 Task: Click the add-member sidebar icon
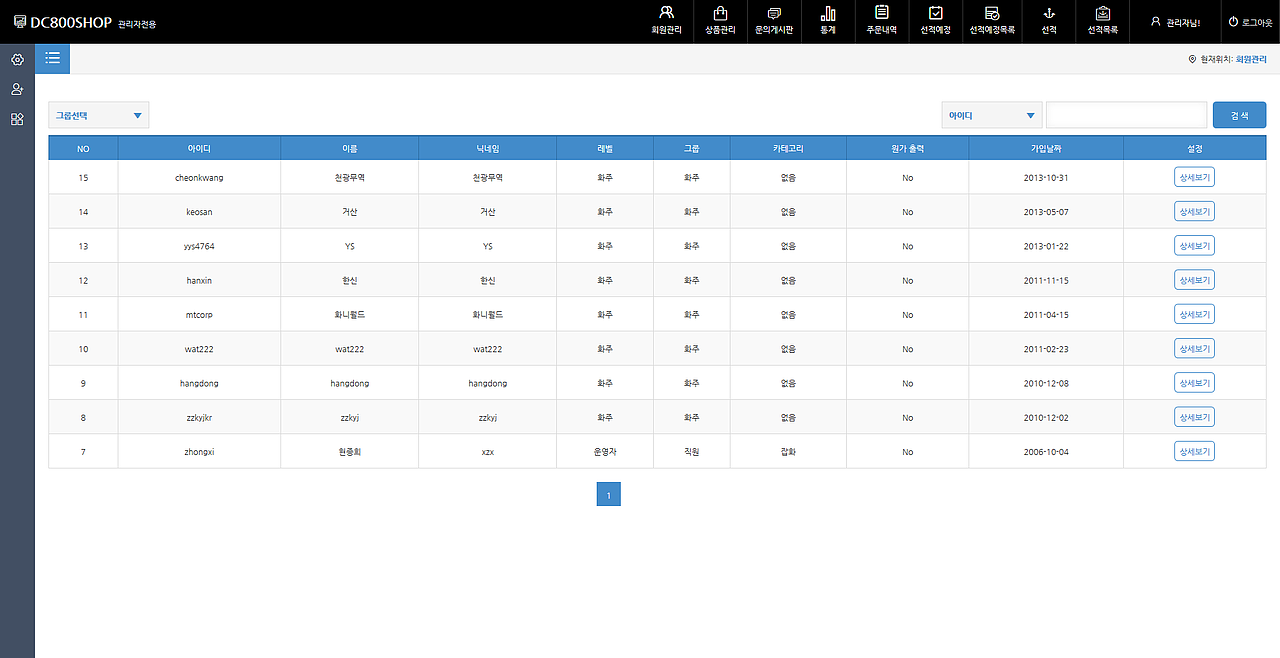(x=17, y=89)
